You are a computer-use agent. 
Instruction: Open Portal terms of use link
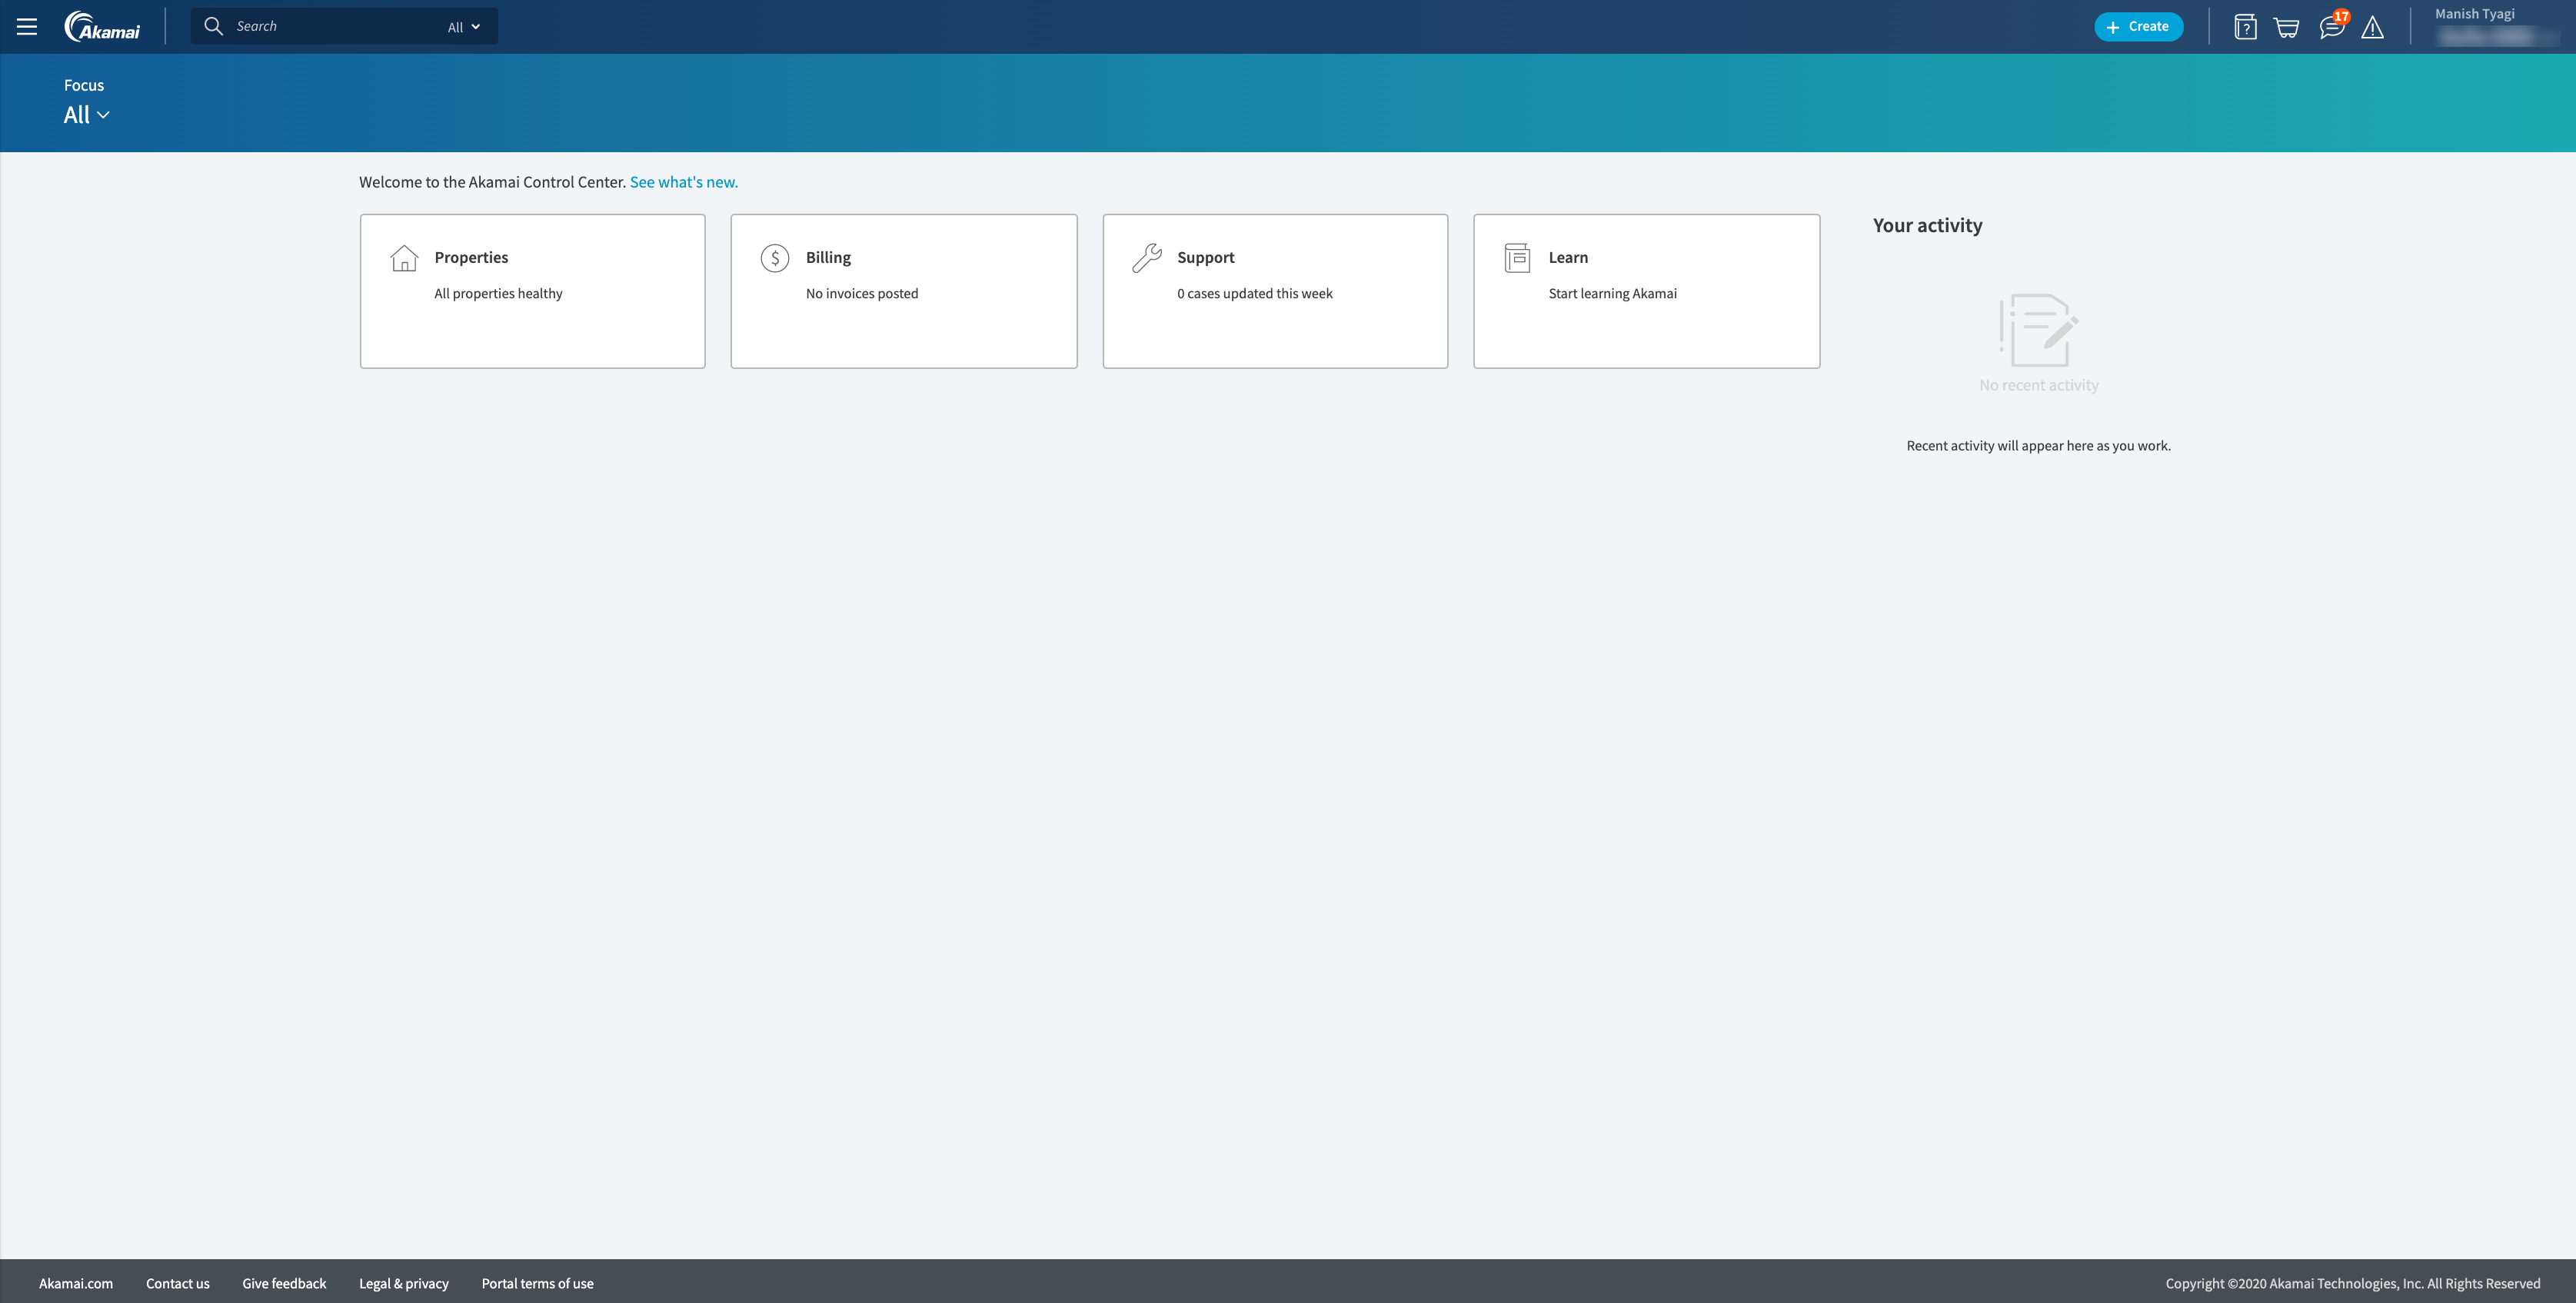pos(537,1283)
